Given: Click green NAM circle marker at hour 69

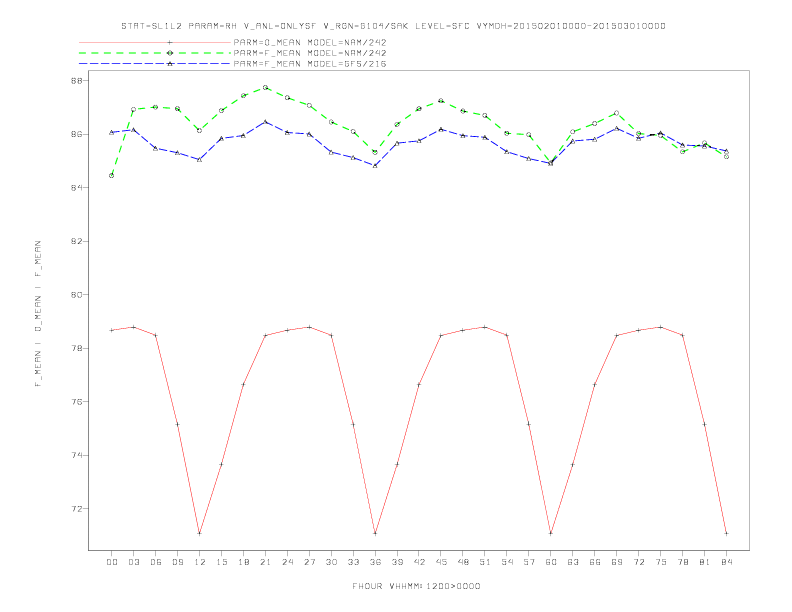Looking at the screenshot, I should 617,113.
